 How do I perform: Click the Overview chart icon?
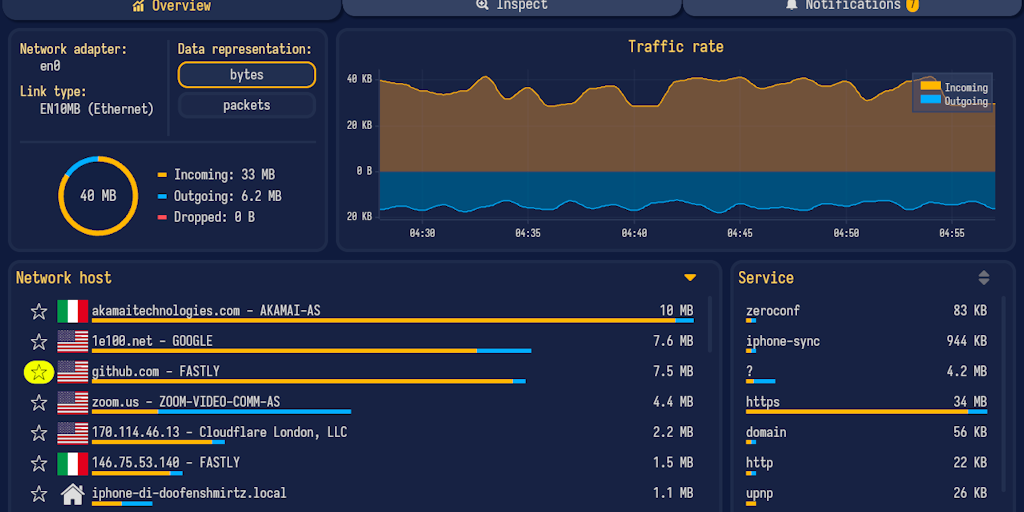138,6
